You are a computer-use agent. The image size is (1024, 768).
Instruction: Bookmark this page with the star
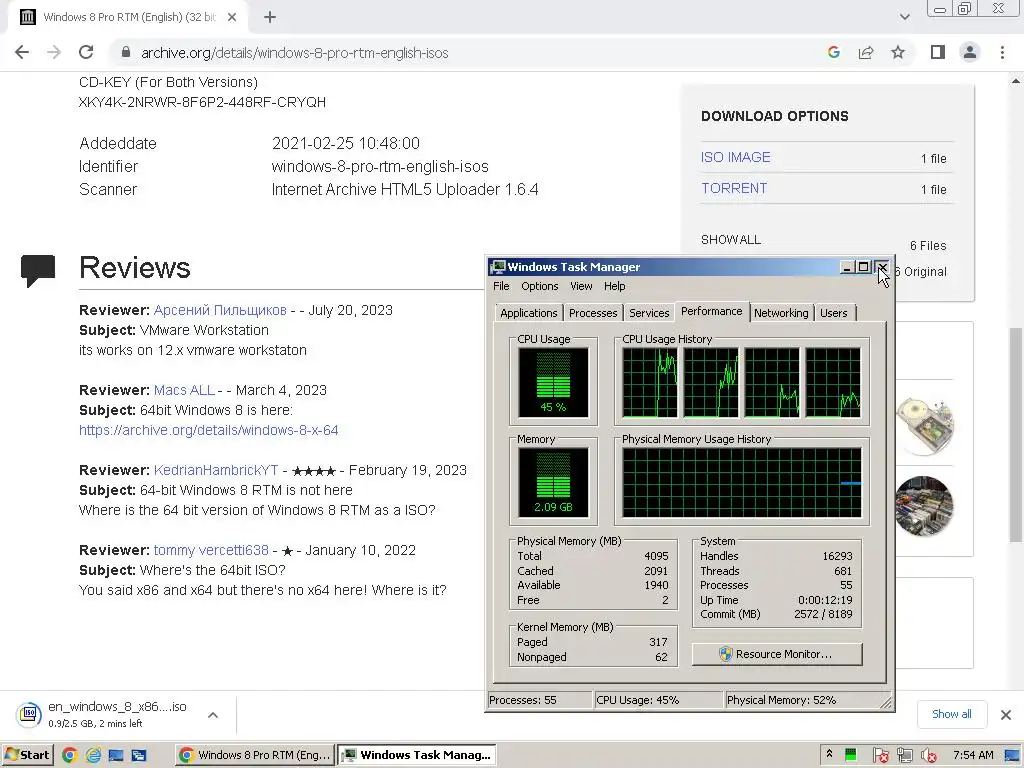898,52
